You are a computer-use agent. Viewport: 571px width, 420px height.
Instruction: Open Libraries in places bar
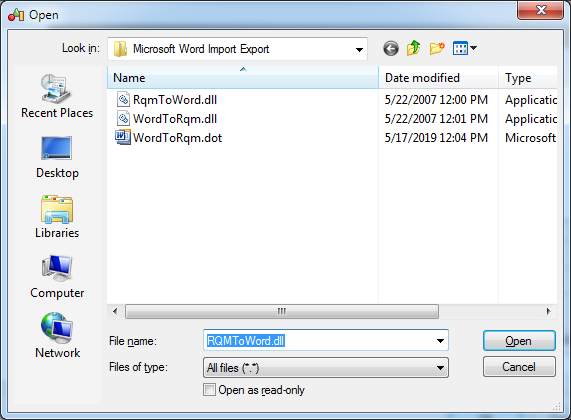pos(57,217)
